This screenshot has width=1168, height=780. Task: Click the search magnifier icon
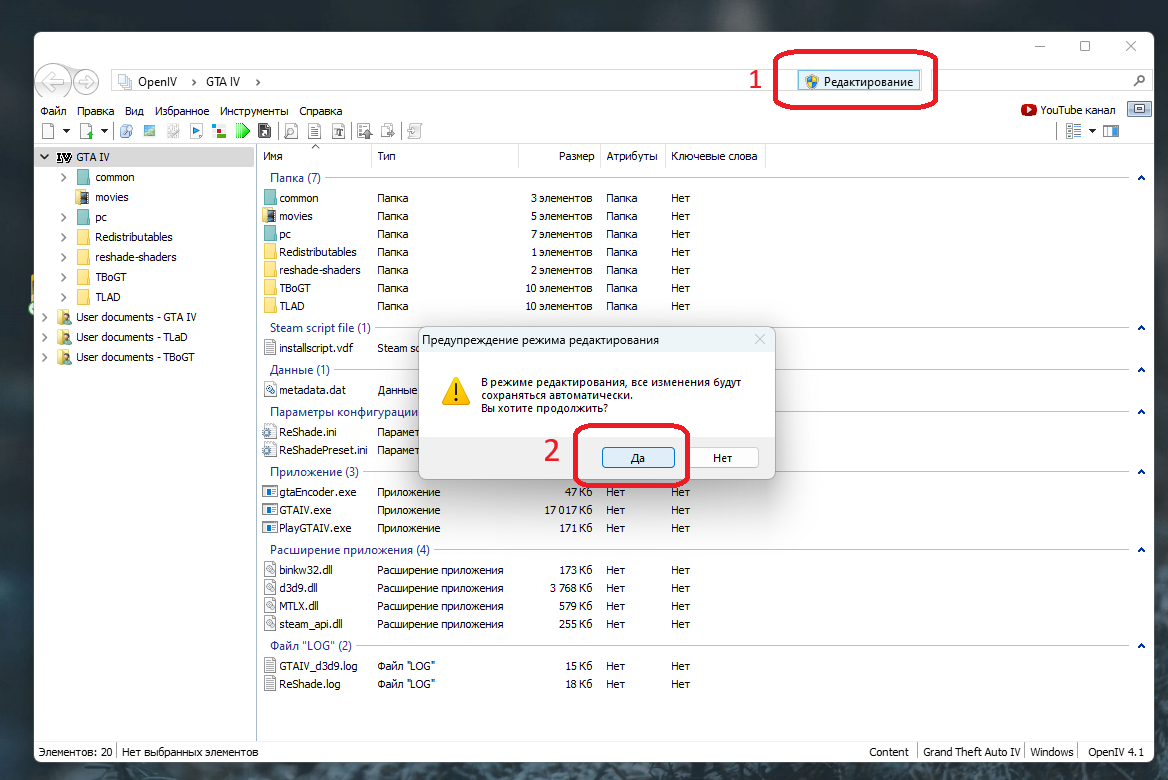pos(1139,80)
